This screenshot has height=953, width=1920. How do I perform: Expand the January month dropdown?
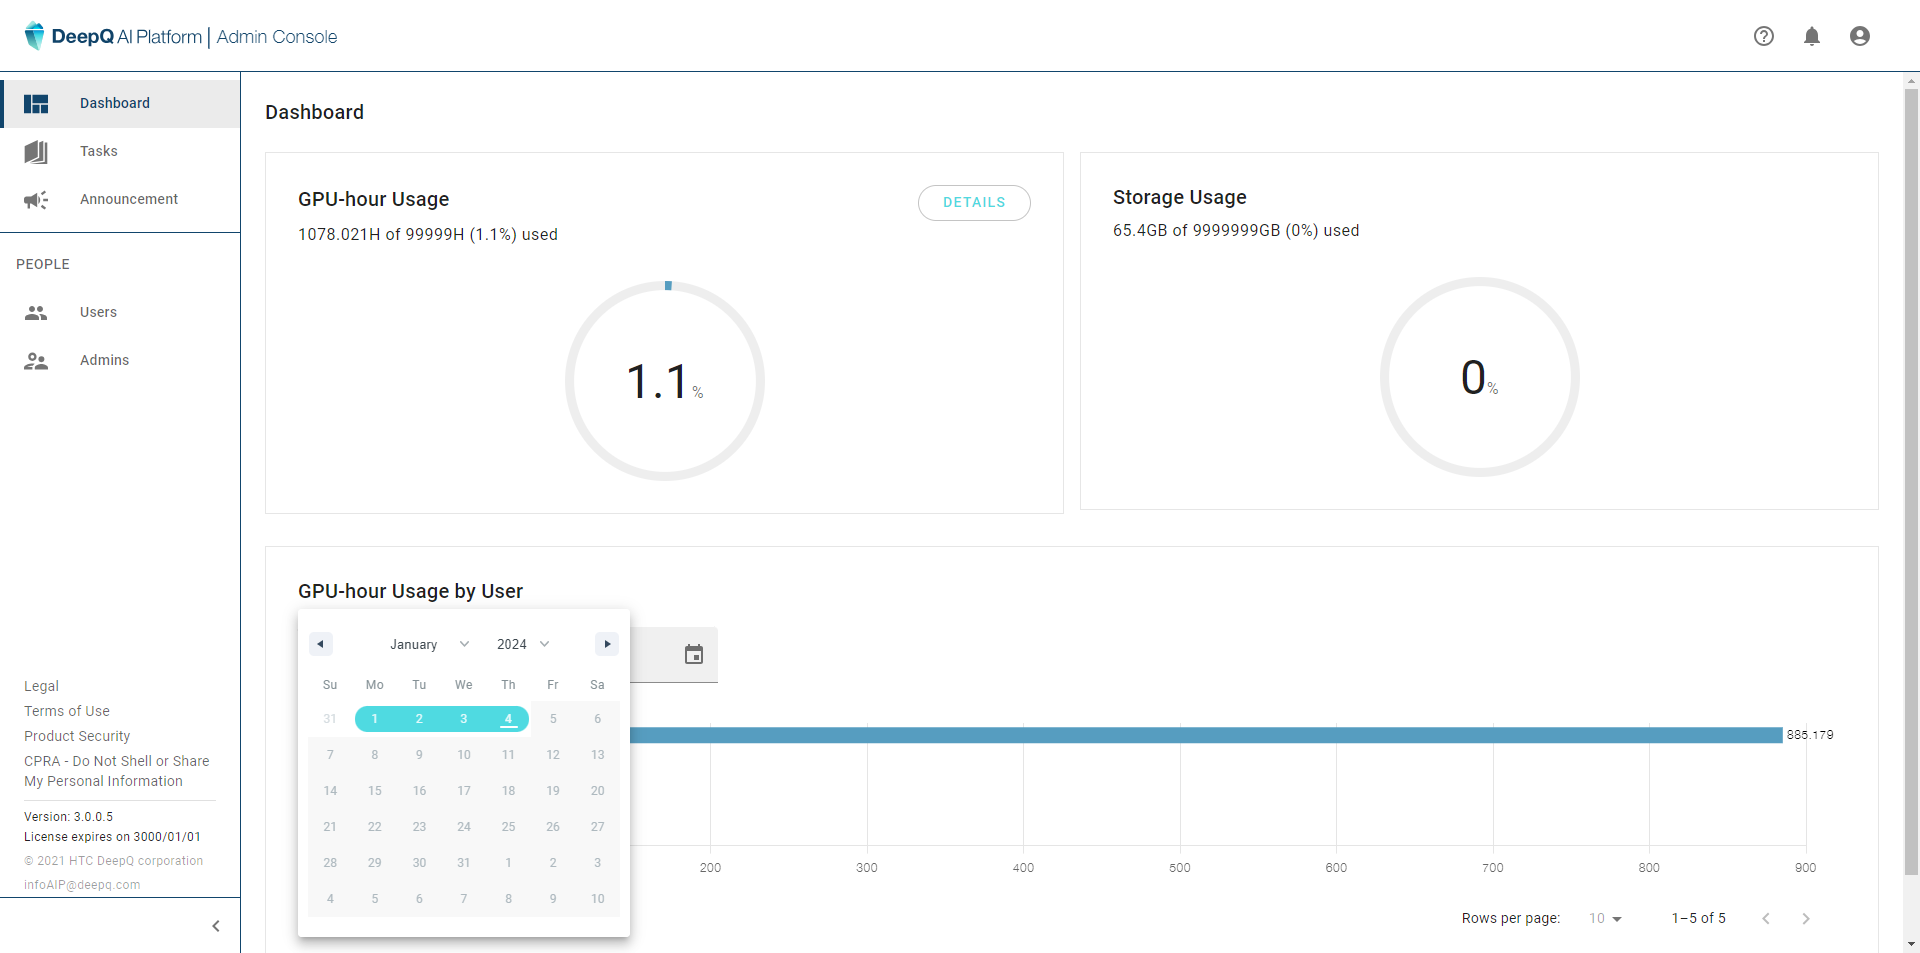[x=429, y=644]
